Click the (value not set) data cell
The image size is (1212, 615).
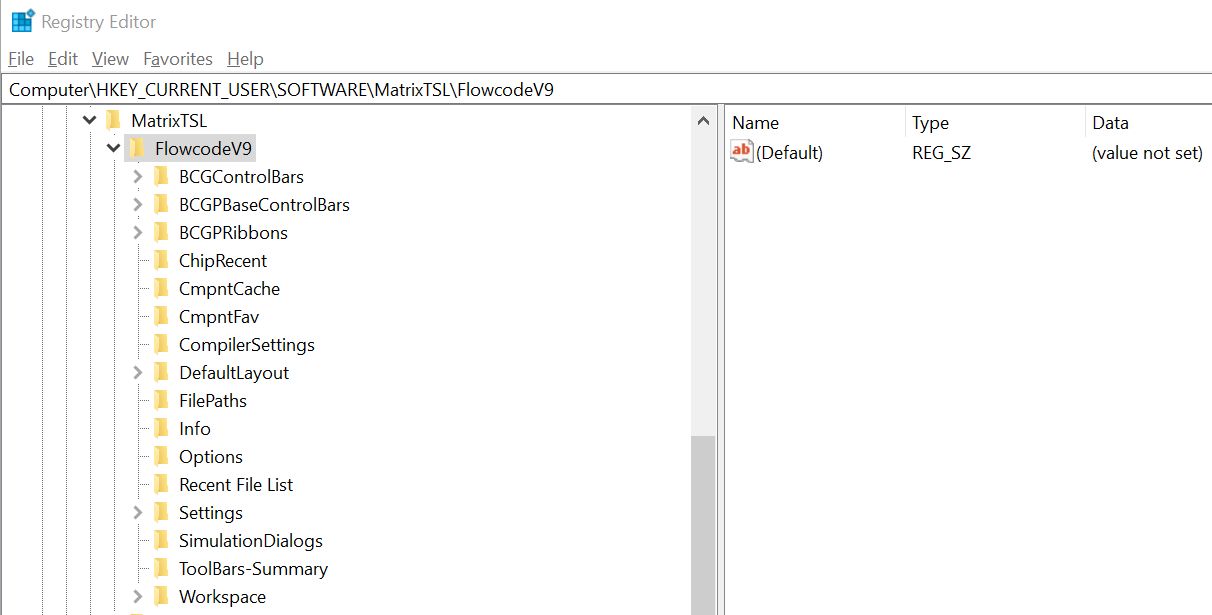[x=1147, y=153]
